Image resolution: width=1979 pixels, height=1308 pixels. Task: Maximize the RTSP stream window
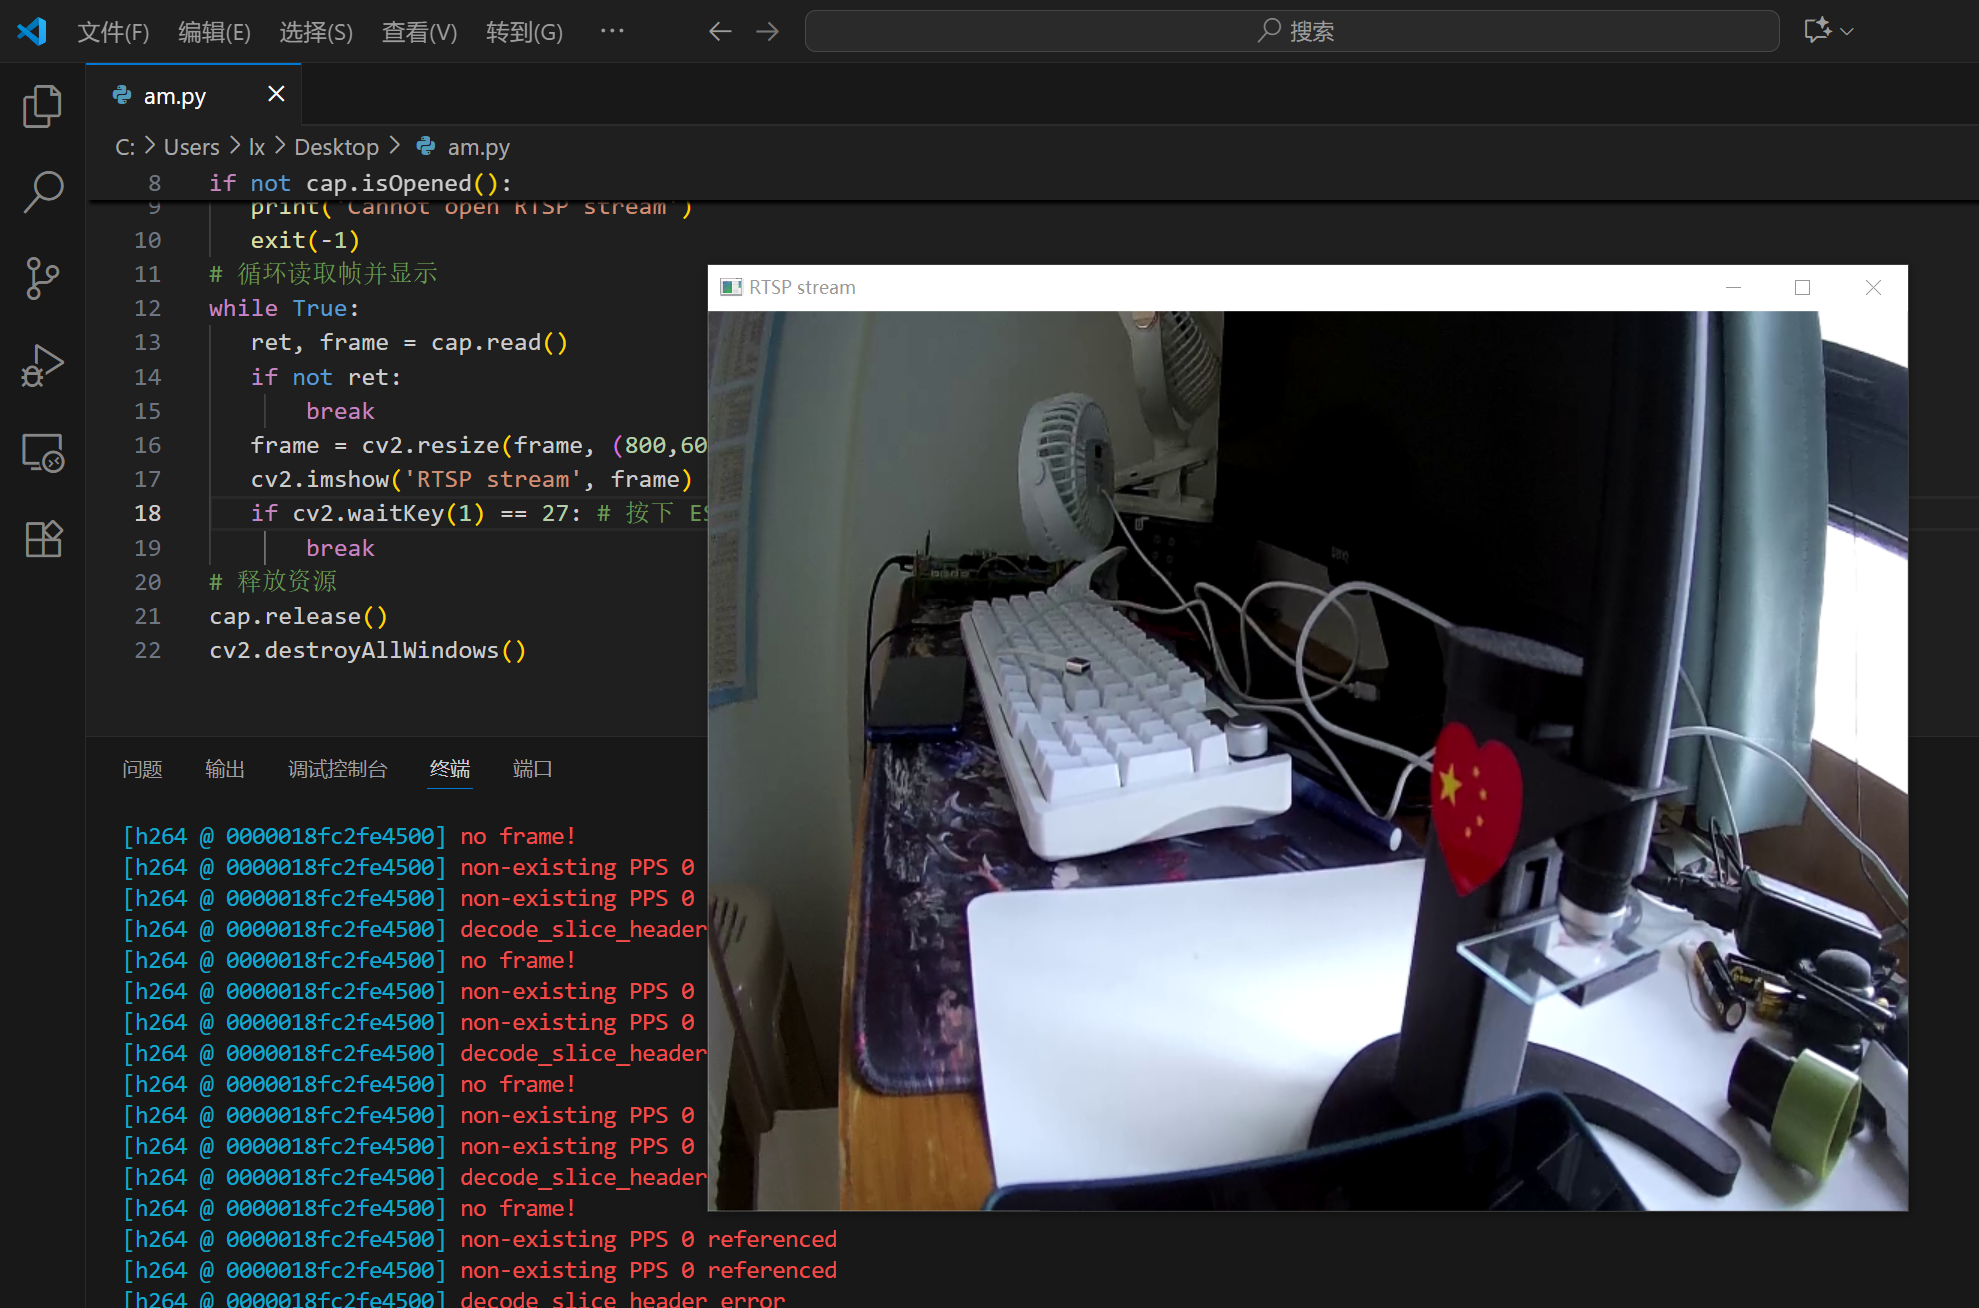pos(1802,288)
